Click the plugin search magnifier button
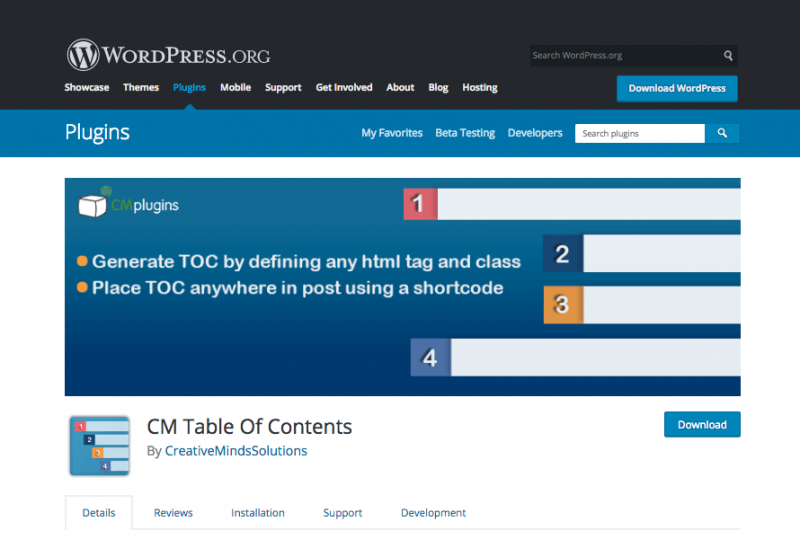The image size is (800, 548). pos(722,133)
